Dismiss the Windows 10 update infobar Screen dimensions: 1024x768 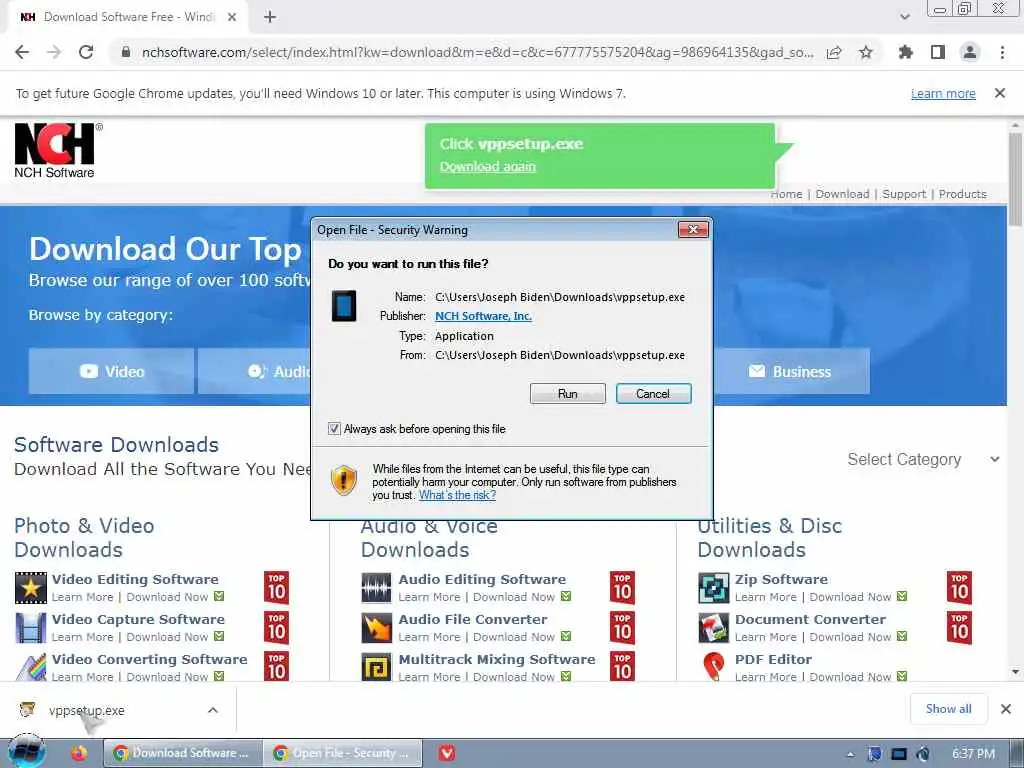[x=1000, y=93]
